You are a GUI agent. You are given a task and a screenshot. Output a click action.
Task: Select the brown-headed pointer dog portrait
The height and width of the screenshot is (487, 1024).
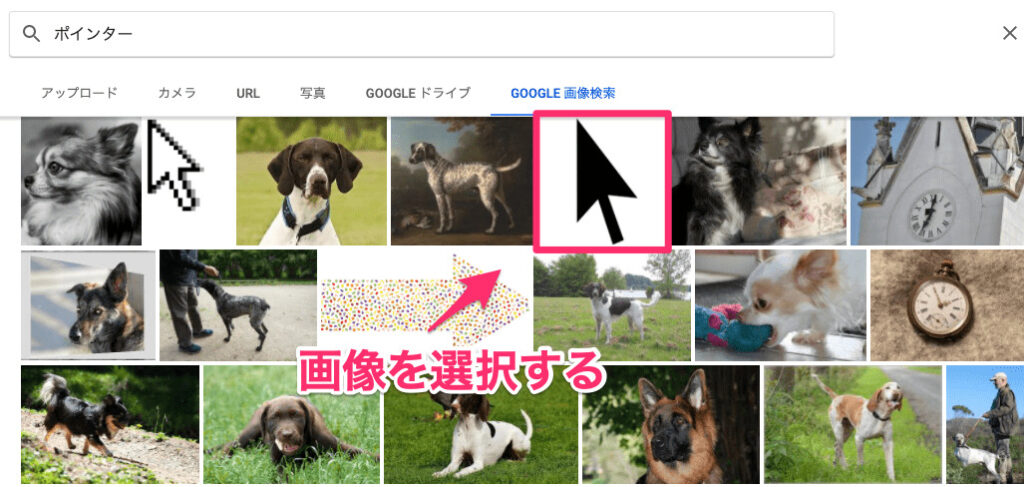[312, 181]
